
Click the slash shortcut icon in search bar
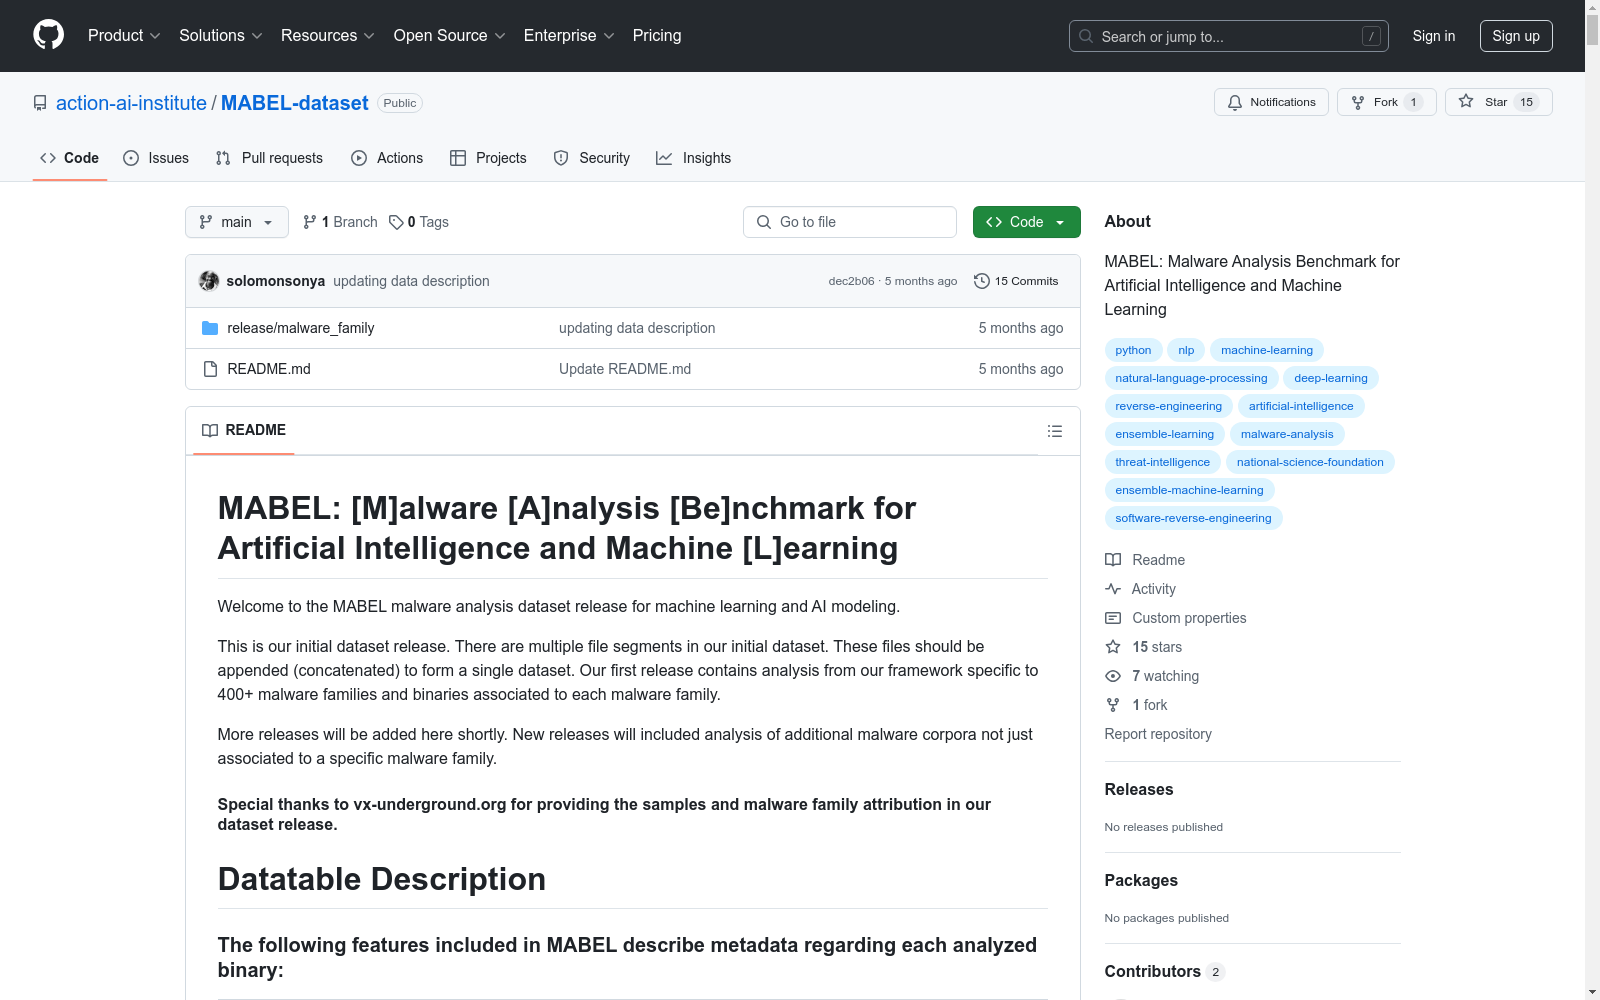pos(1371,36)
